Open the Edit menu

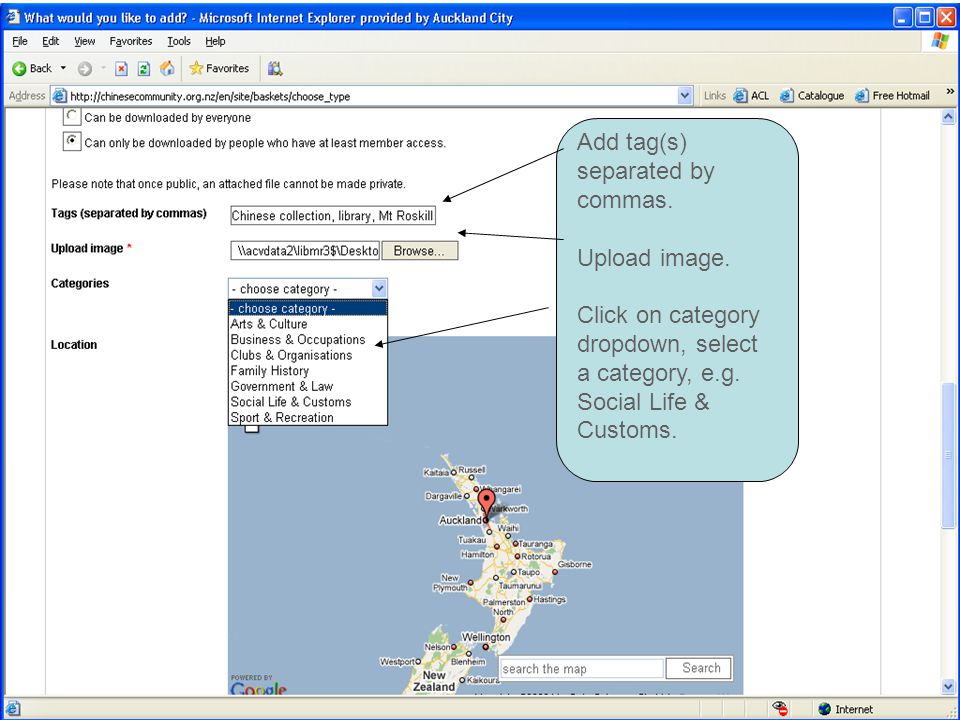click(x=51, y=41)
